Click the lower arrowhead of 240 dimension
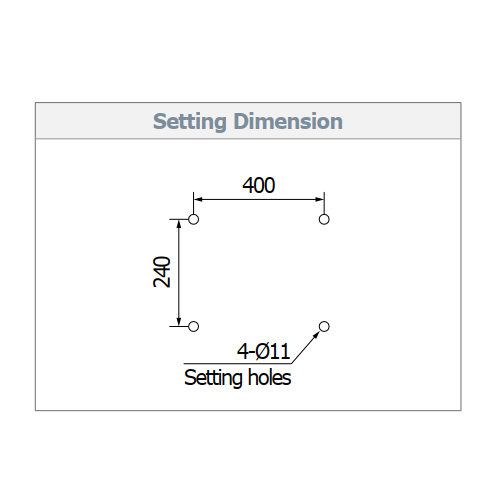This screenshot has width=500, height=500. tap(179, 322)
